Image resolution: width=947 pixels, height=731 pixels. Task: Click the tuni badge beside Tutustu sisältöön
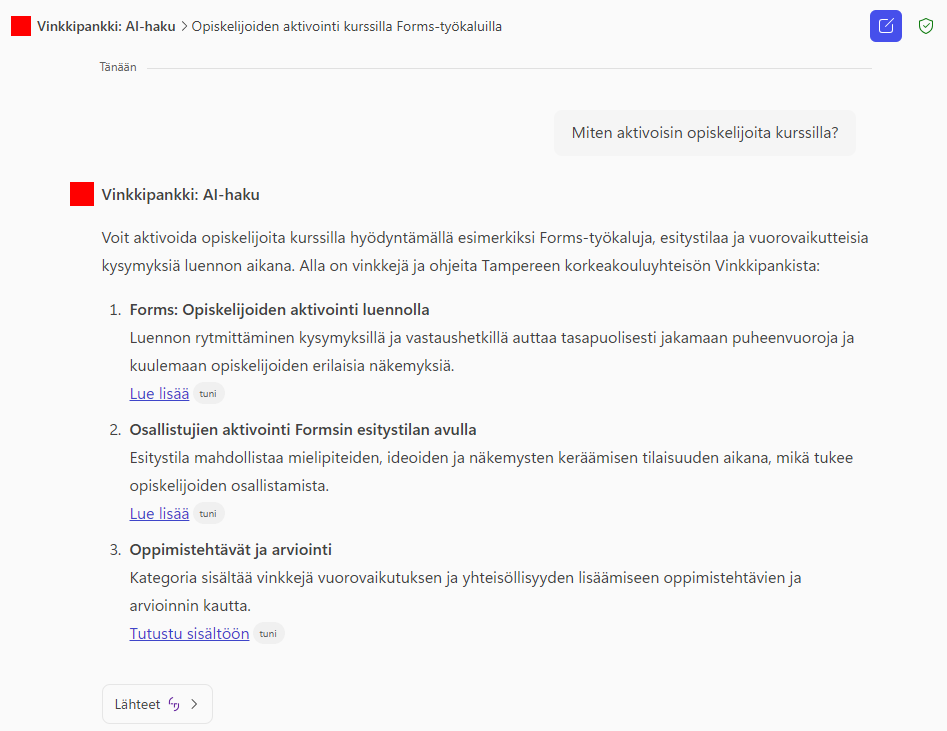tap(268, 634)
